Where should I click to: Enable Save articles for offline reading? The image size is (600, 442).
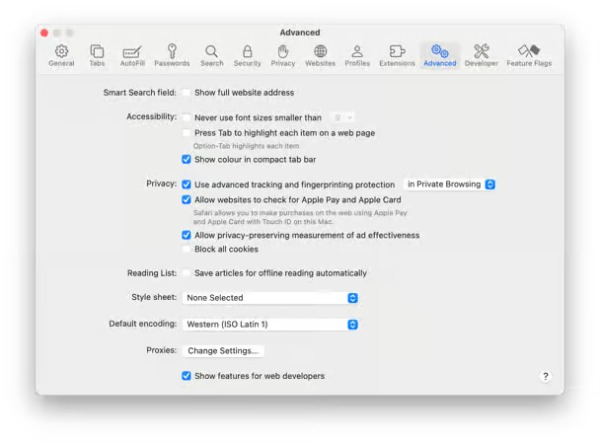186,273
